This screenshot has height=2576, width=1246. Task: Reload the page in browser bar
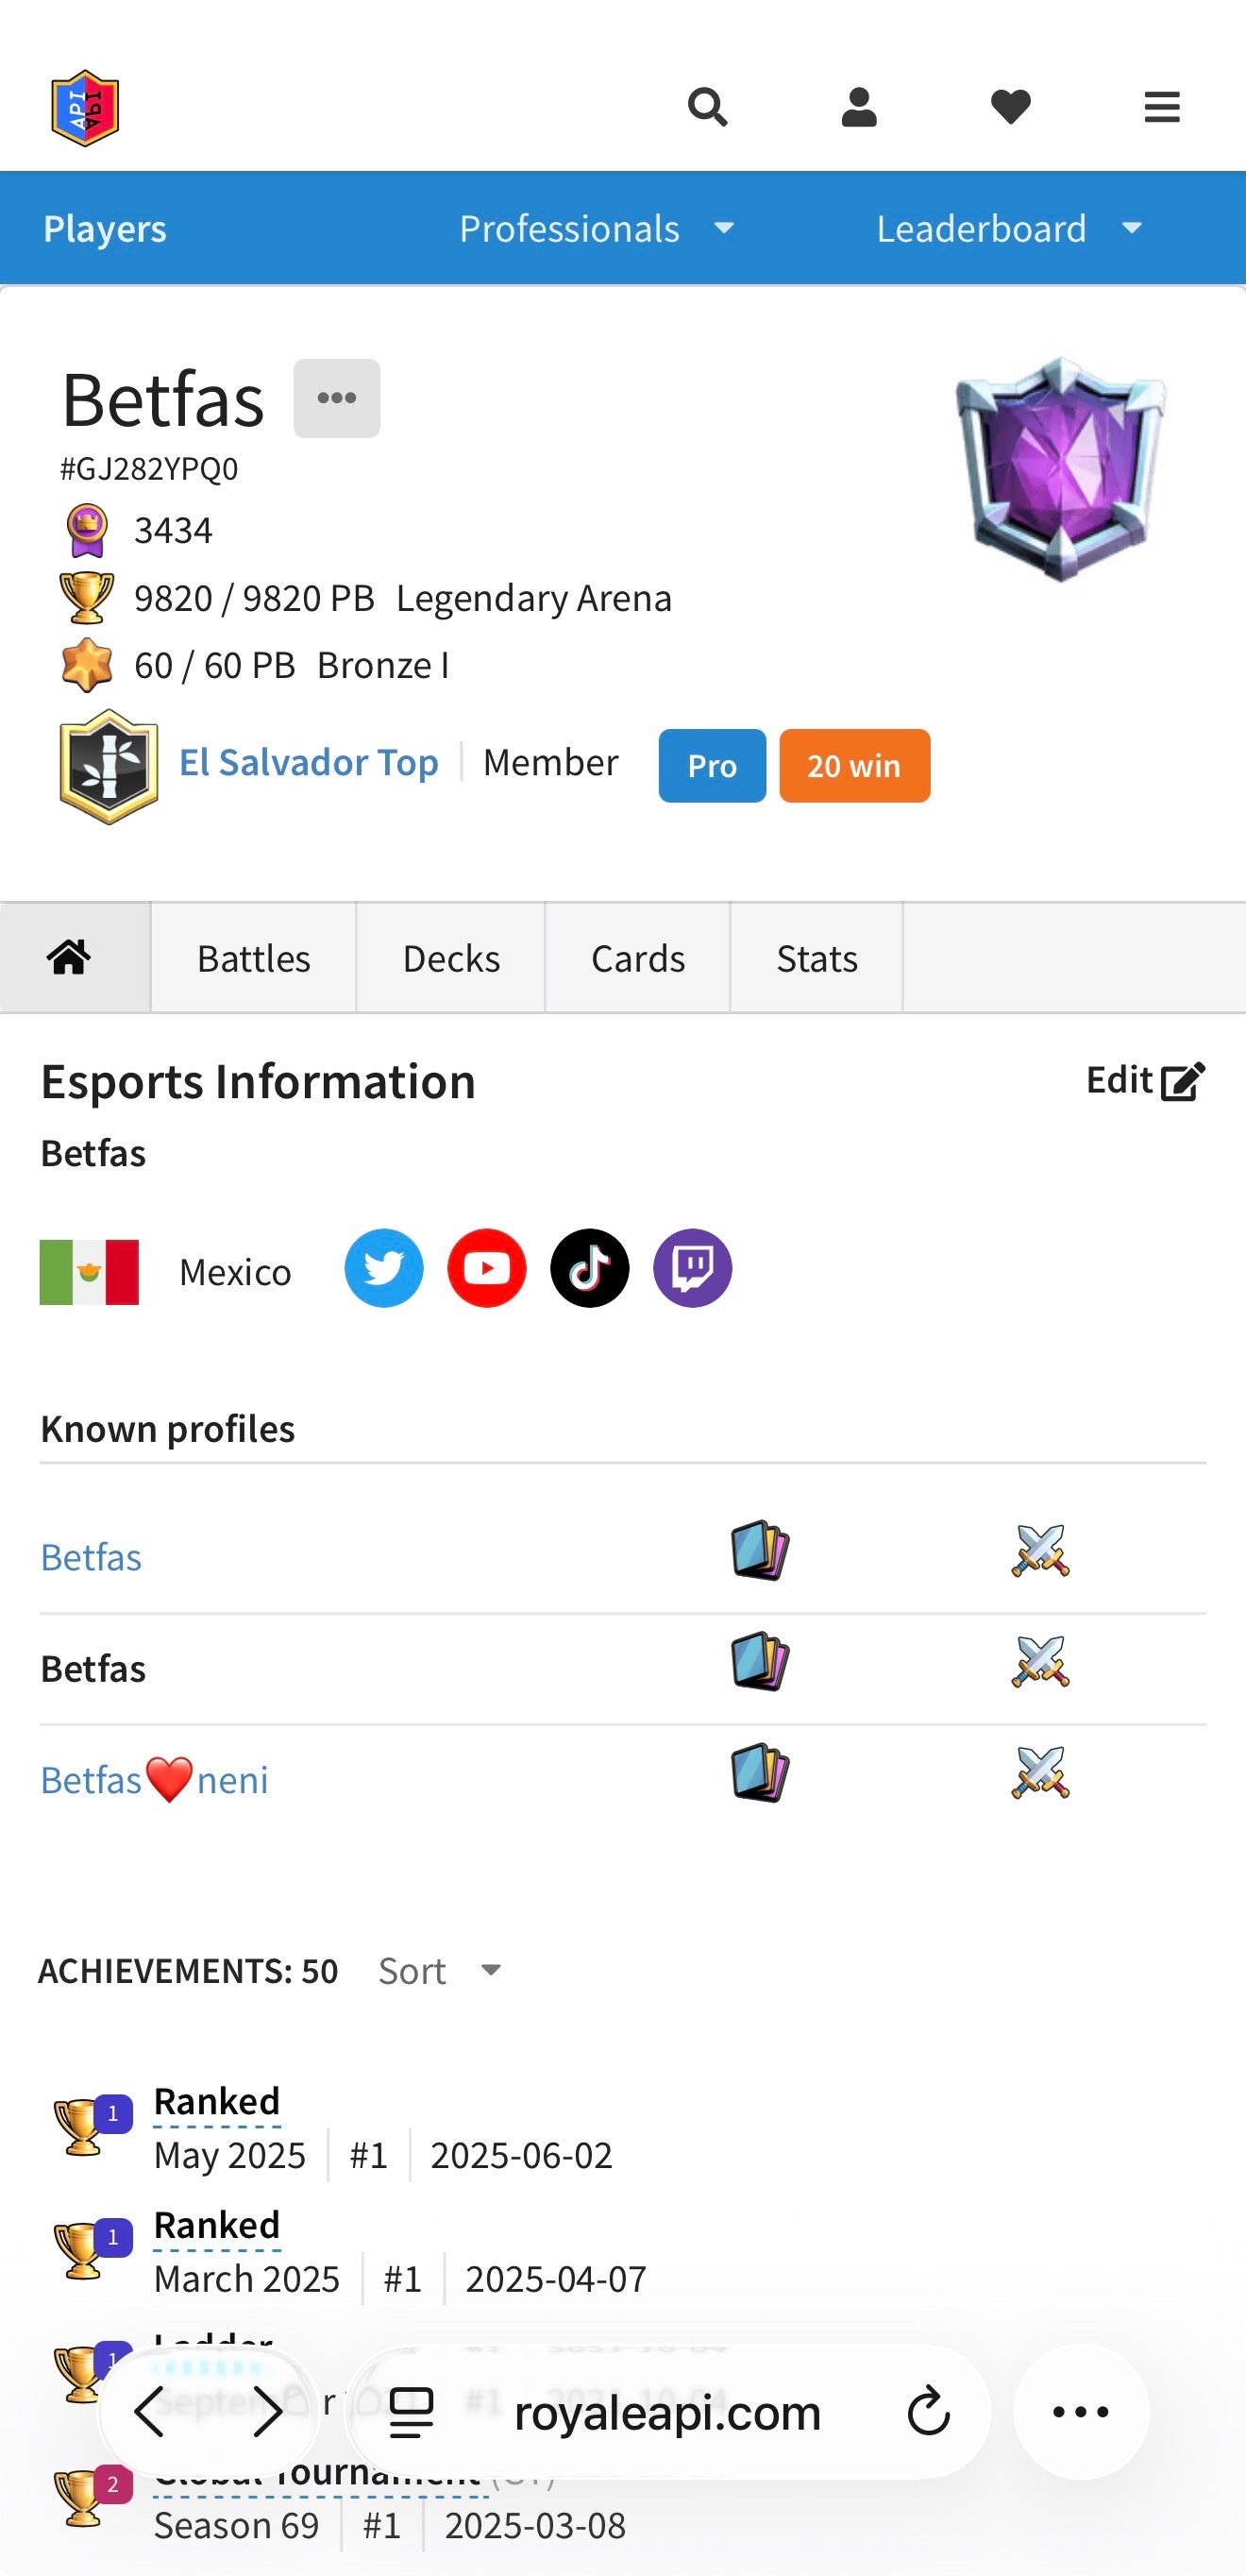click(928, 2412)
